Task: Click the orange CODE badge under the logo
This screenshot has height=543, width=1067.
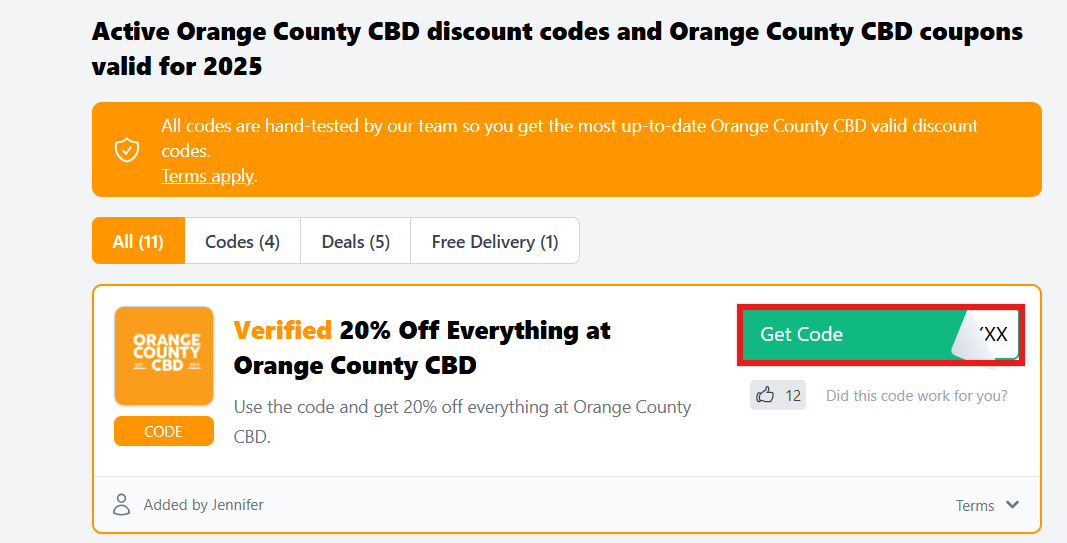Action: point(163,431)
